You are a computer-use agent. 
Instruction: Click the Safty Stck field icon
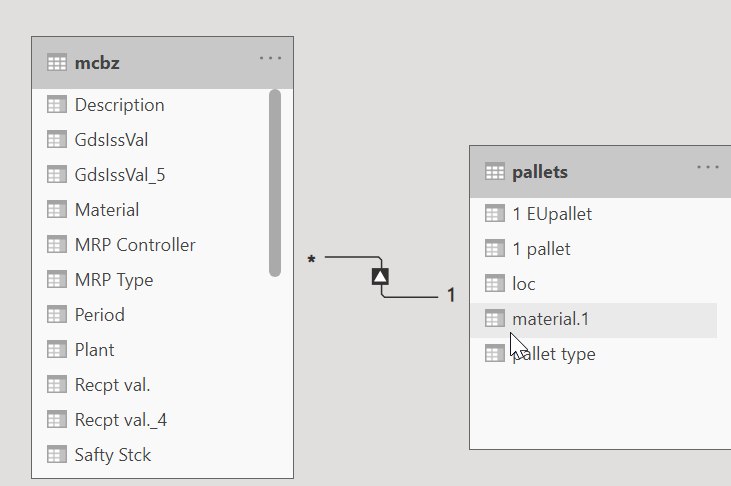point(57,454)
